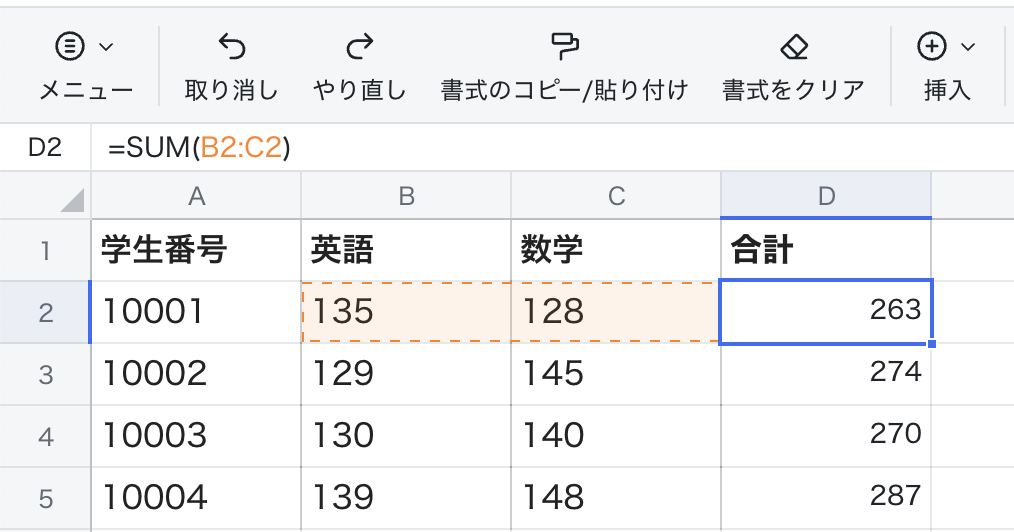
Task: Select the format painter icon
Action: [x=565, y=46]
